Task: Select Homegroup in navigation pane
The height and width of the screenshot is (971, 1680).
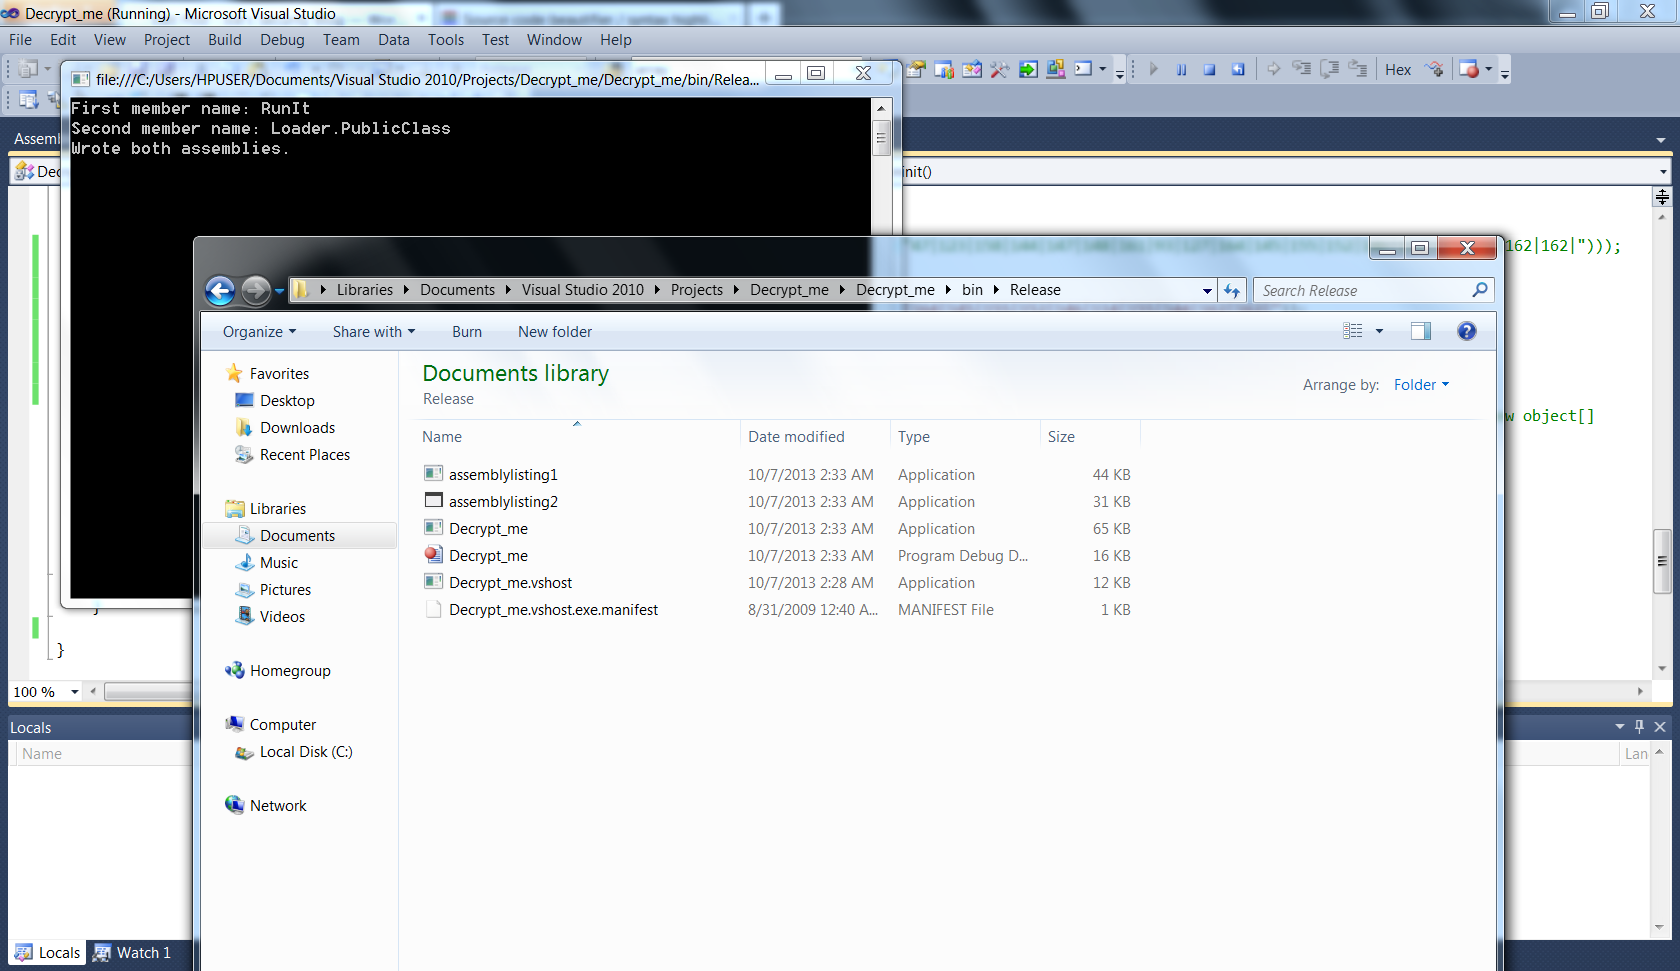Action: (x=290, y=671)
